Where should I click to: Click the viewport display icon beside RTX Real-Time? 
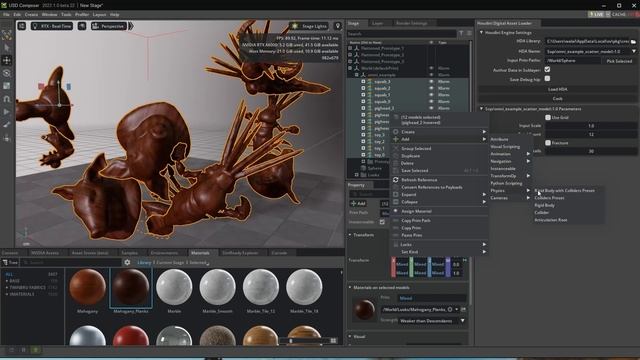(x=82, y=26)
